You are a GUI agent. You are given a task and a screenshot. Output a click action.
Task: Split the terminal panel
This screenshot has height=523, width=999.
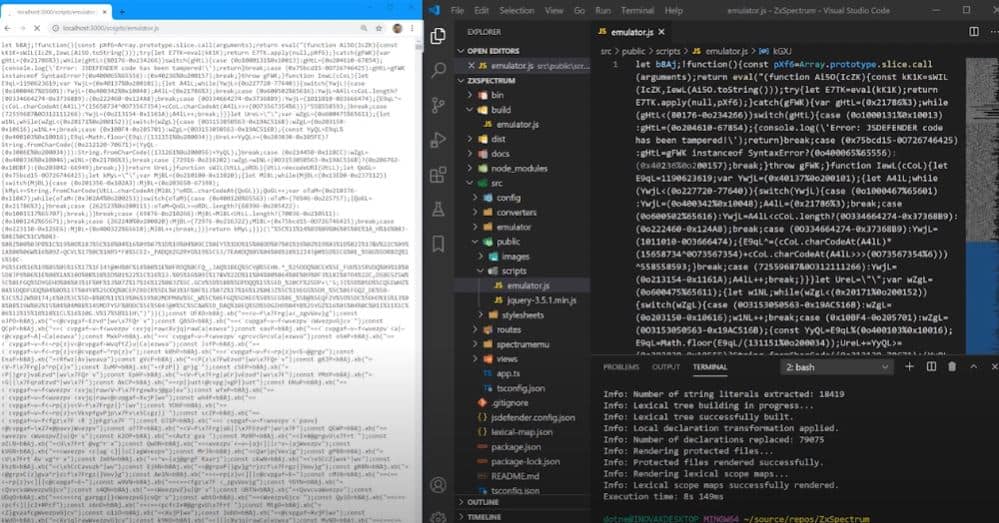(x=931, y=367)
